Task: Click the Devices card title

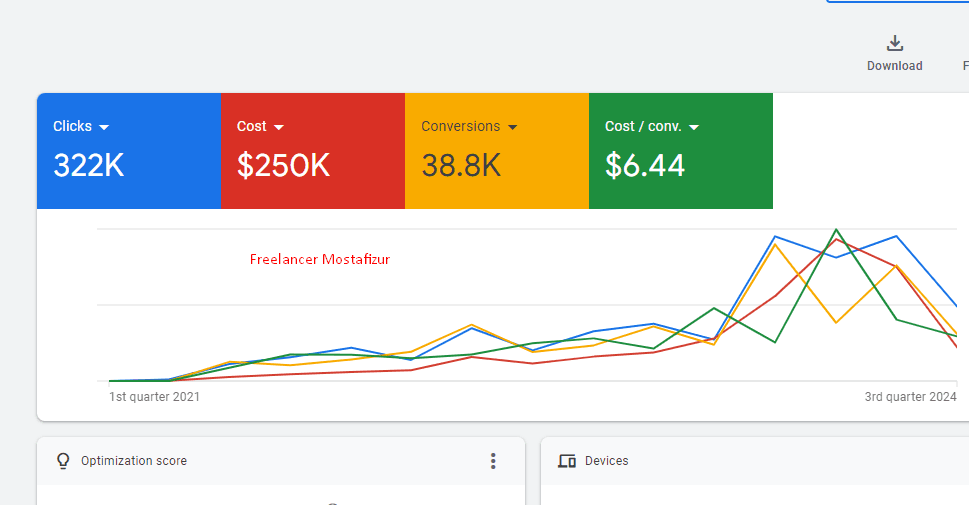Action: 606,461
